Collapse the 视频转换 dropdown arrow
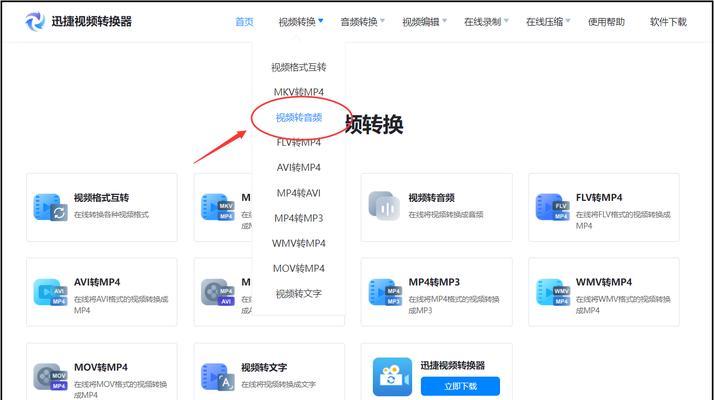 [x=321, y=21]
